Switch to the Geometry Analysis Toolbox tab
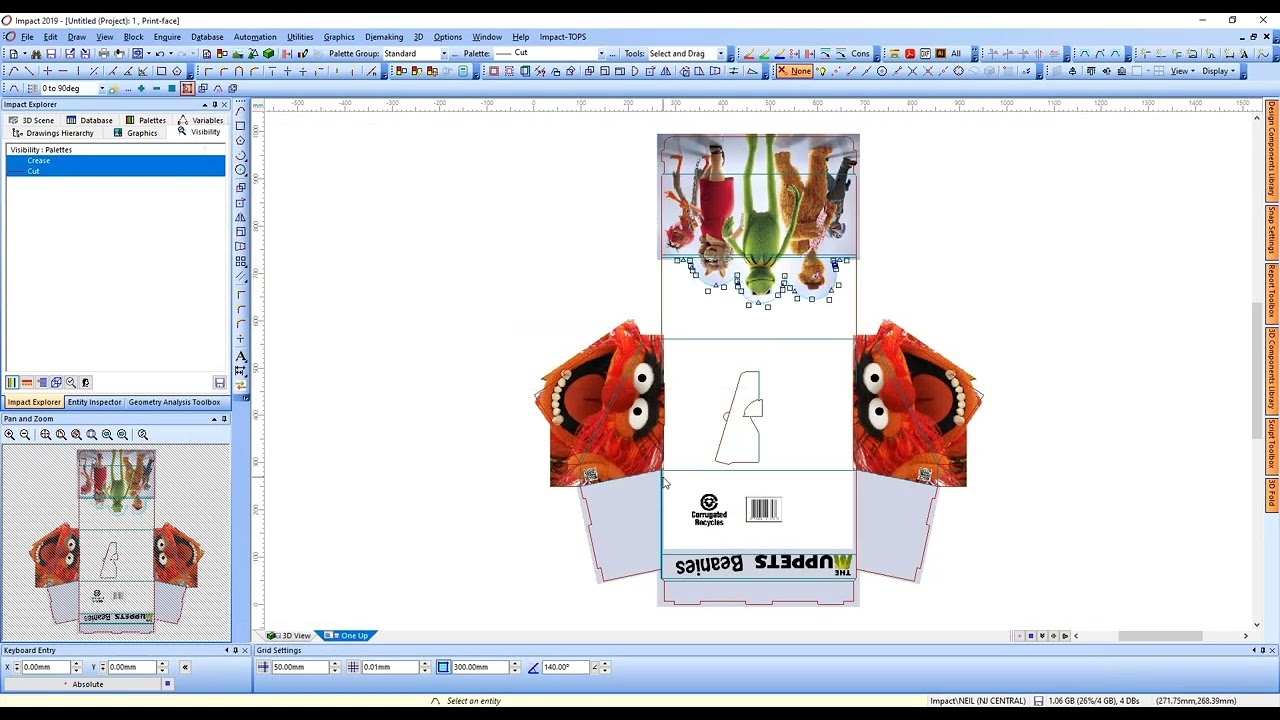The width and height of the screenshot is (1280, 720). pos(174,402)
